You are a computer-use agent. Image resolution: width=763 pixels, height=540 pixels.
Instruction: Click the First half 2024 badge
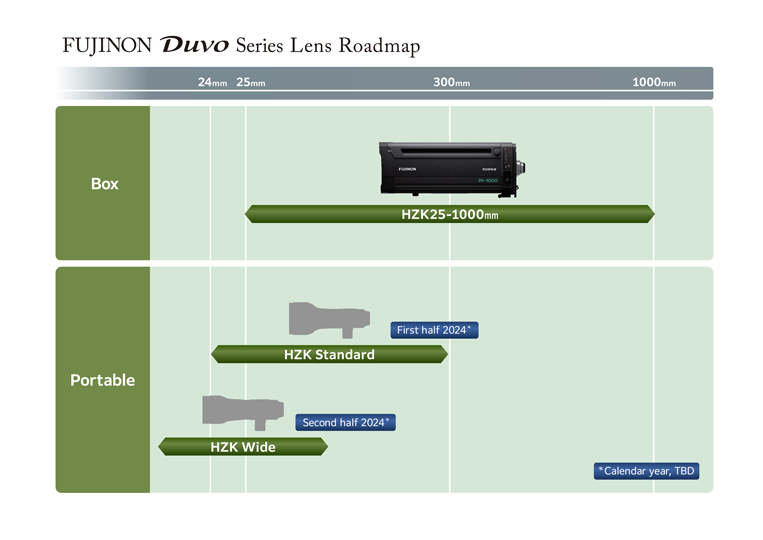(x=434, y=330)
